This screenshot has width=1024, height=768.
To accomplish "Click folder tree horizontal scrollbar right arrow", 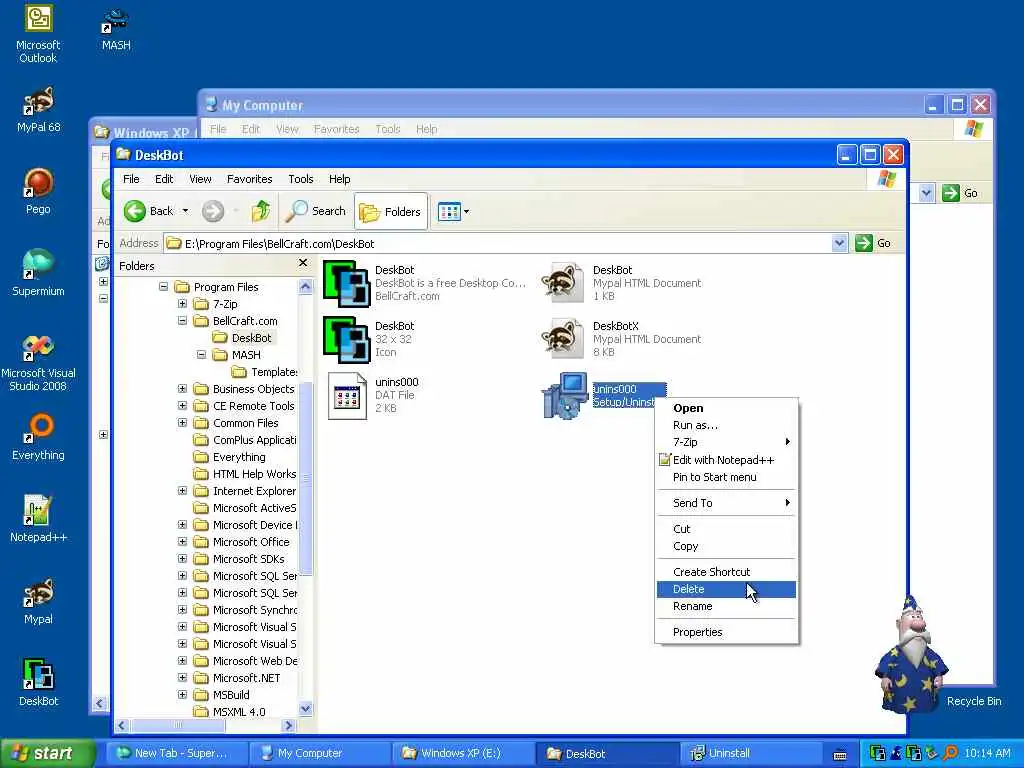I will click(289, 726).
